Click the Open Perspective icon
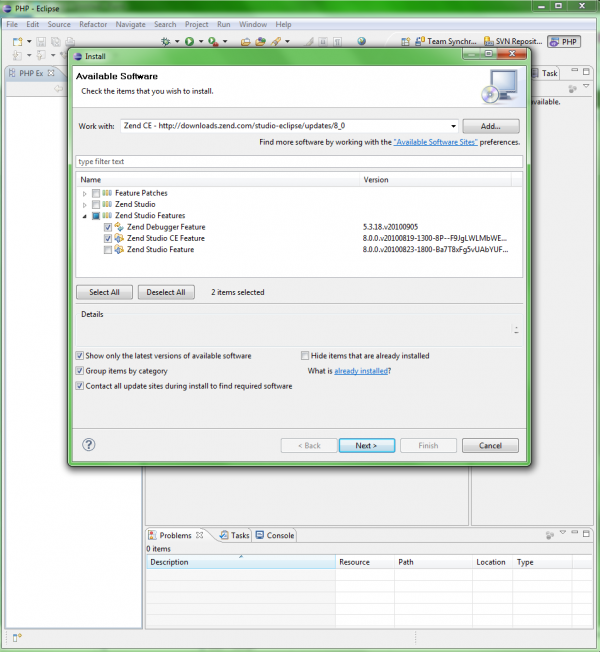The image size is (600, 652). coord(405,41)
